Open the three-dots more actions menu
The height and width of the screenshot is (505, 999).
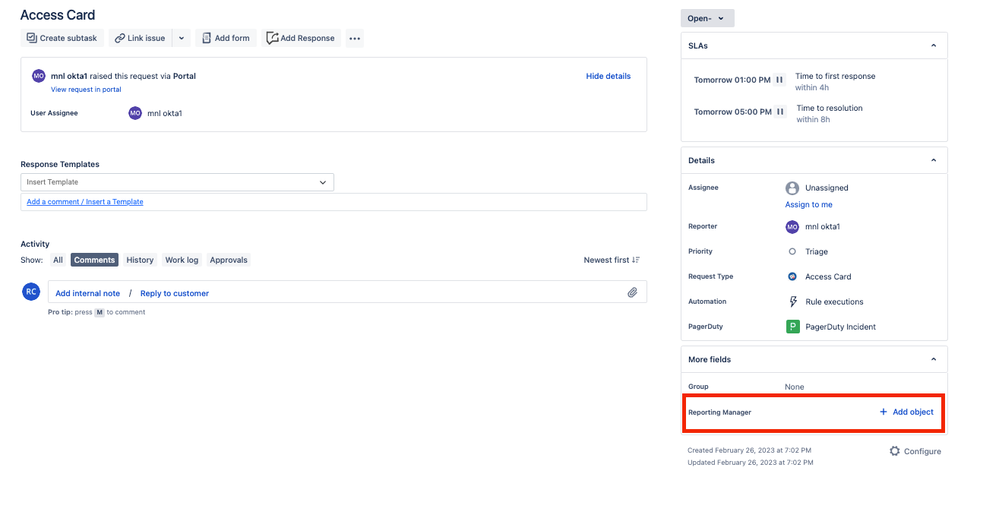(355, 38)
